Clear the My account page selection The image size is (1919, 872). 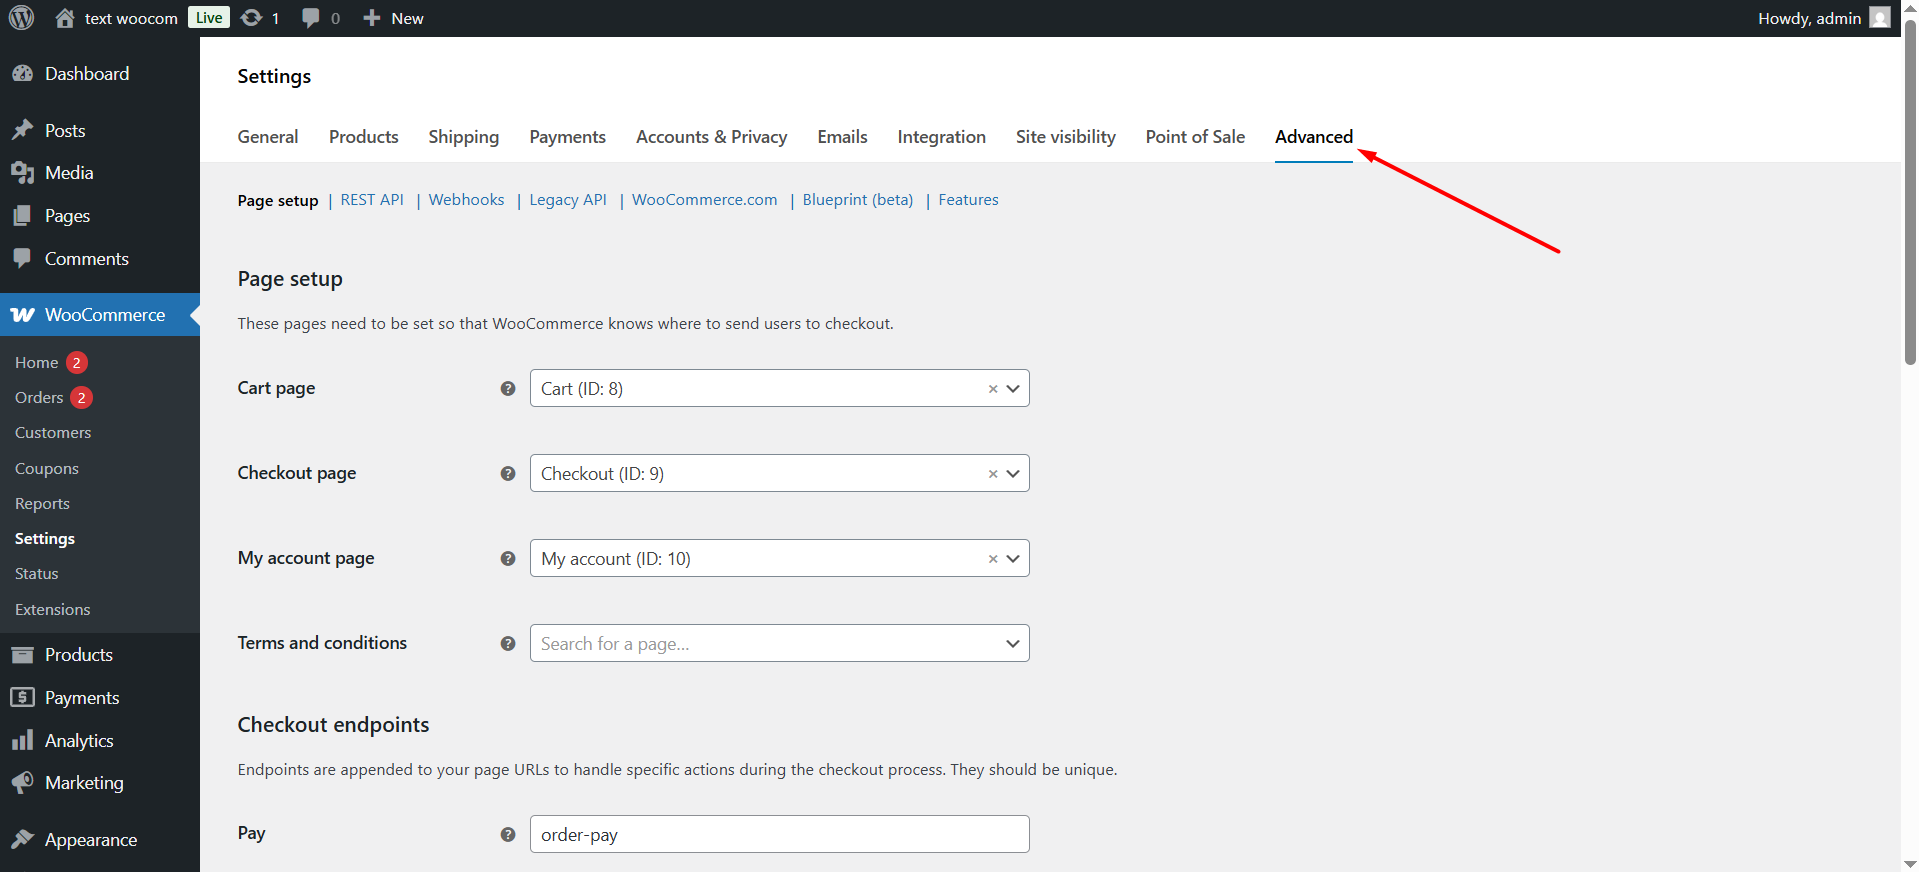[993, 559]
